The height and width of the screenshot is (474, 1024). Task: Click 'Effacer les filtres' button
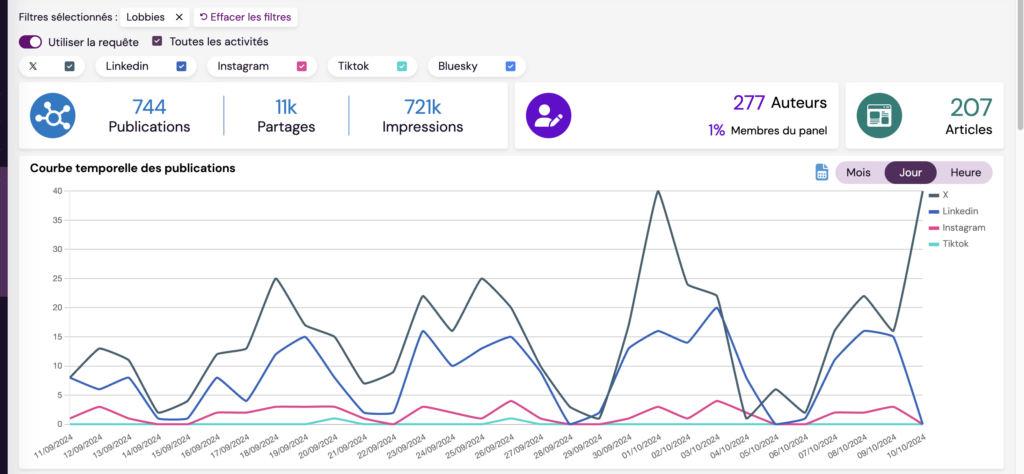[x=245, y=17]
